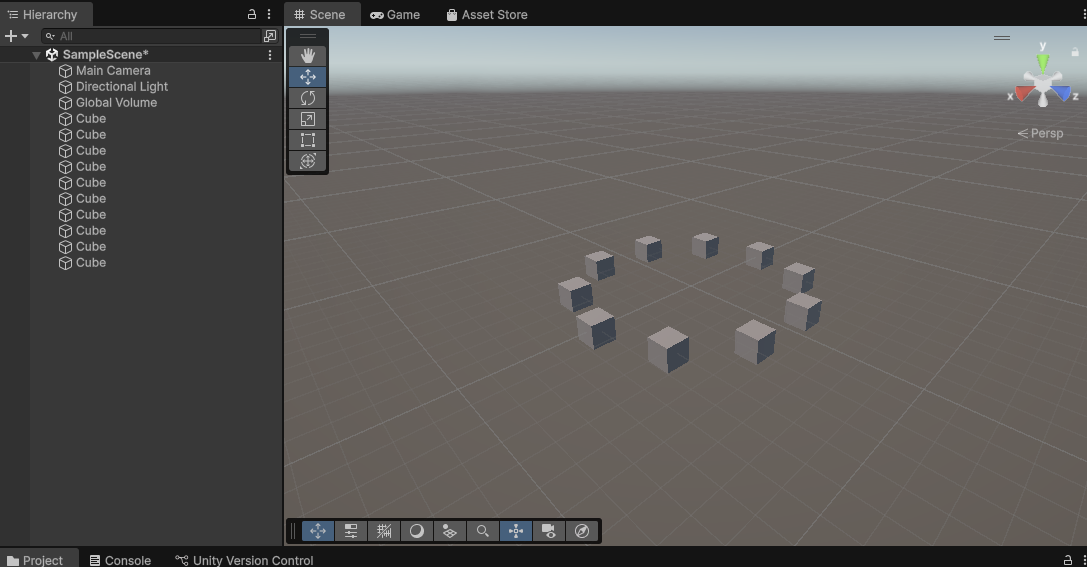Click the cube icon beside Main Camera
This screenshot has height=567, width=1087.
[x=65, y=71]
